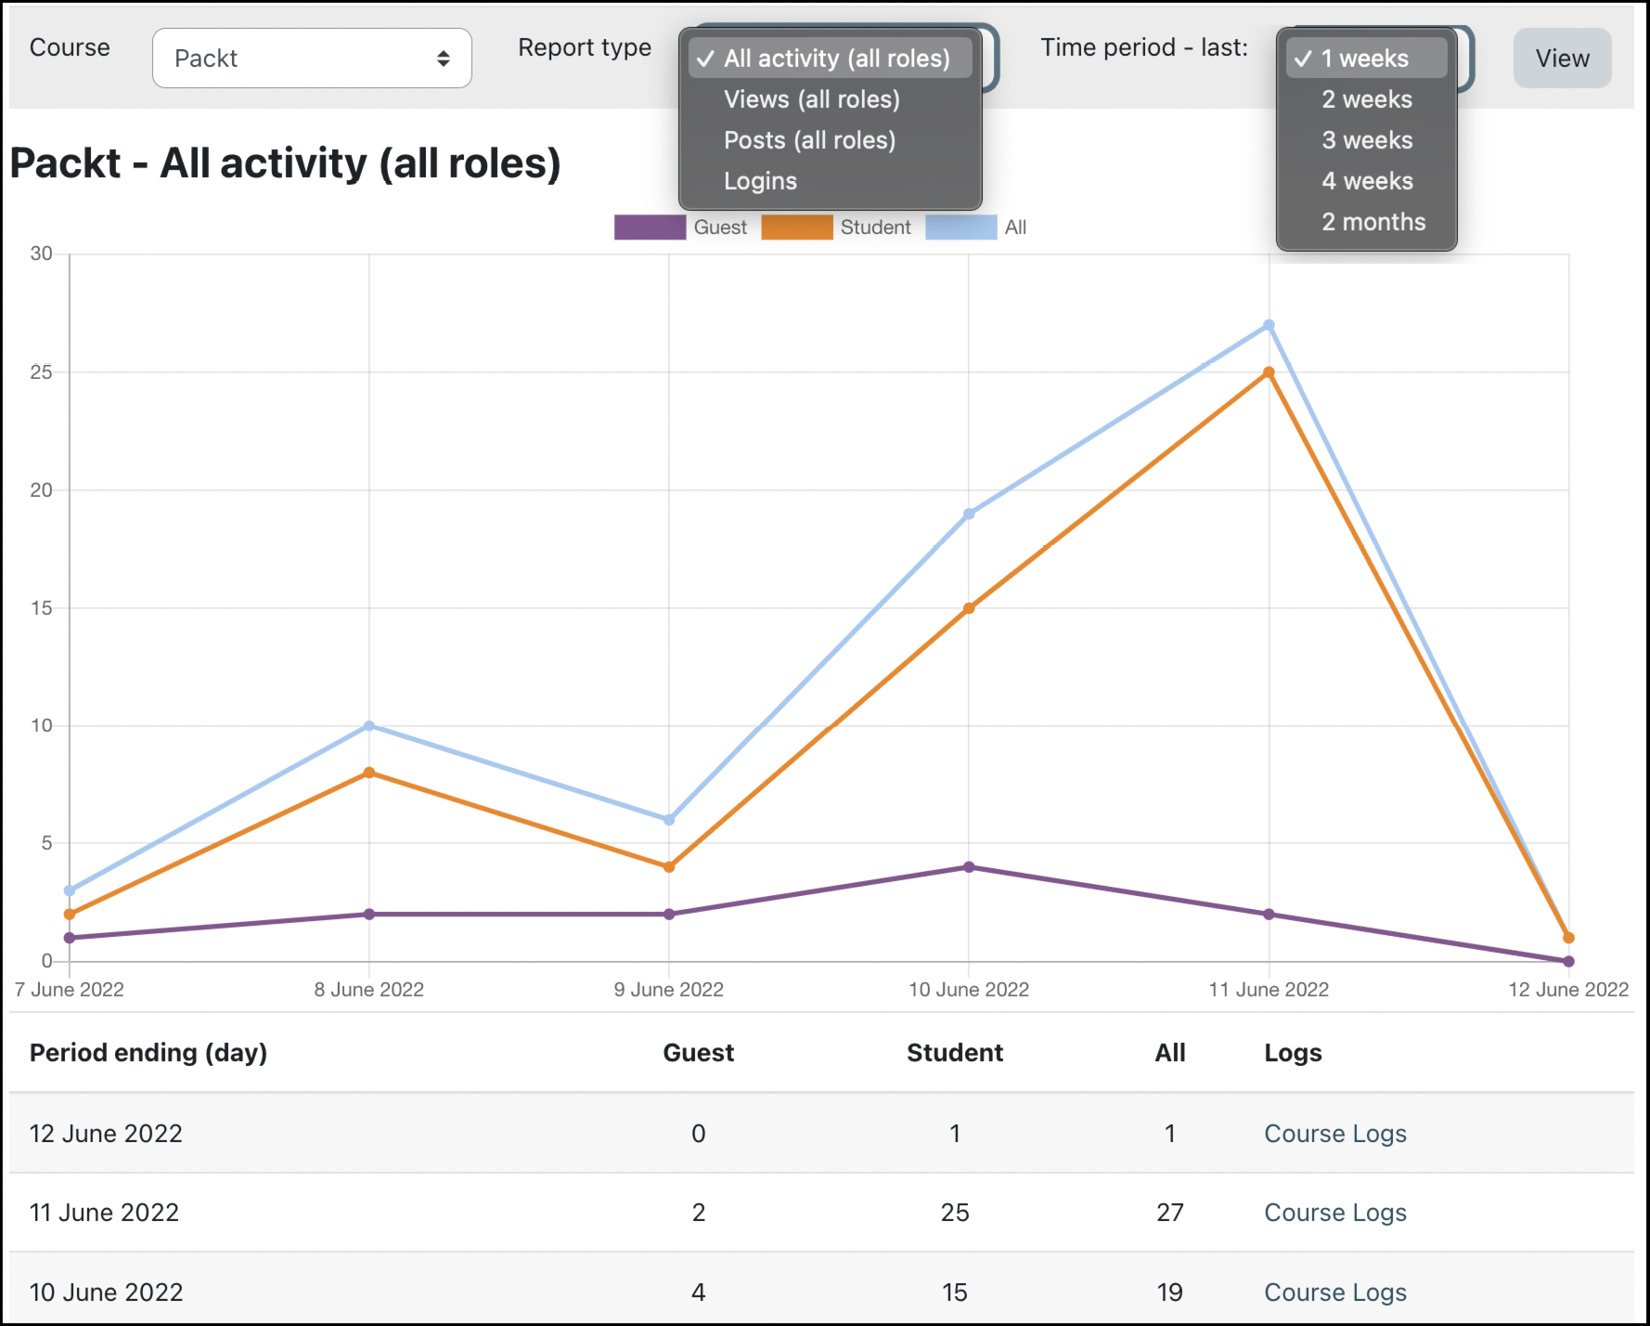Click the '12 June 2022' x-axis label

point(1568,989)
